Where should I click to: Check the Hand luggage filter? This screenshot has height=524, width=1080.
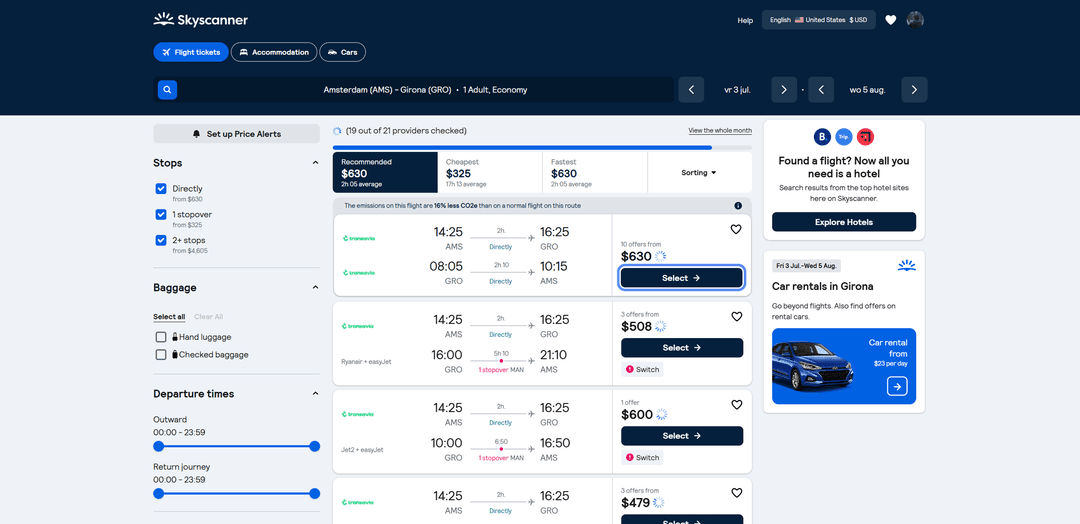(161, 337)
